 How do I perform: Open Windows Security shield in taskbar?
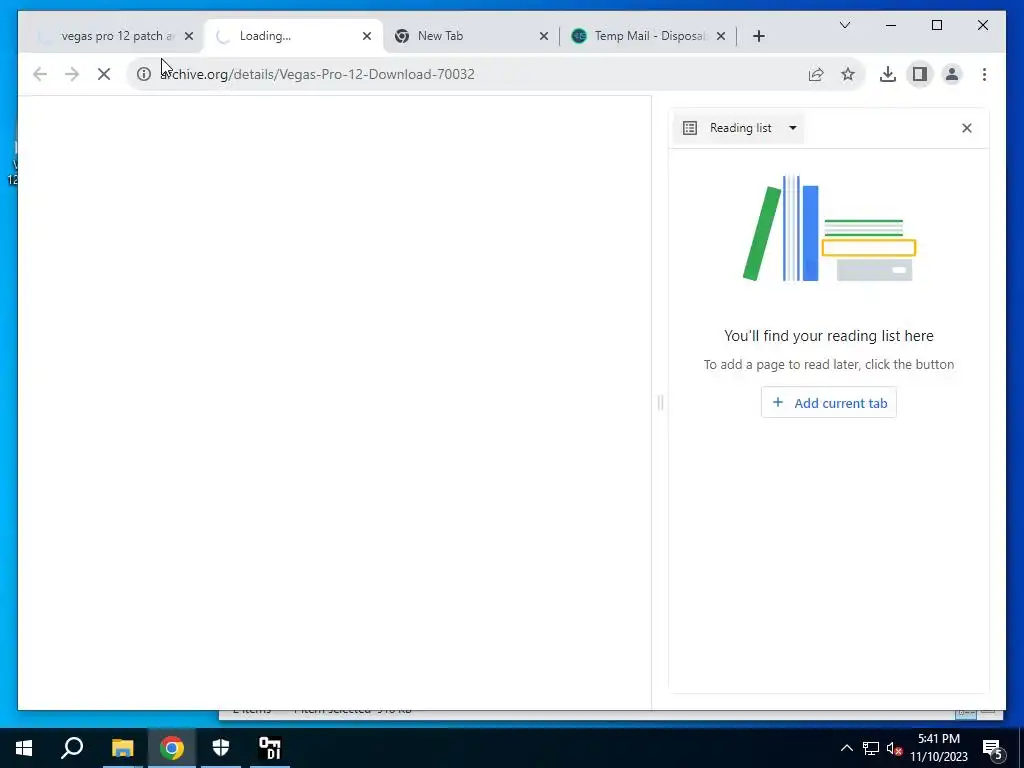[x=221, y=748]
